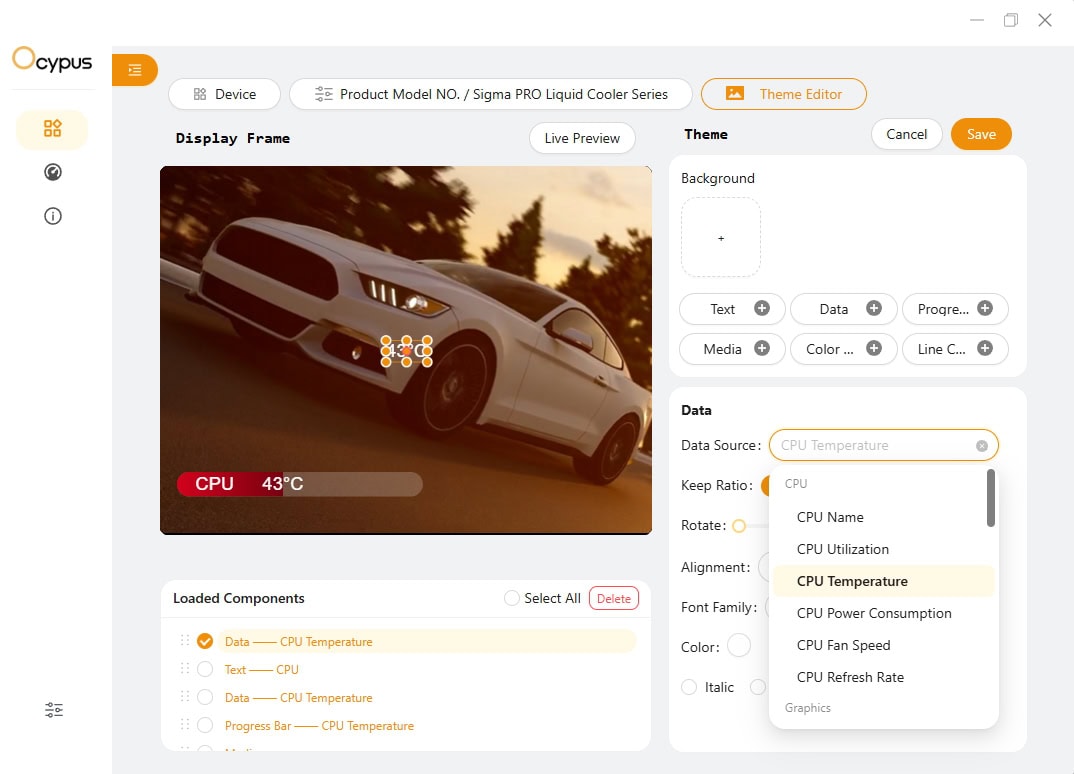Click the orange sidebar collapse menu icon
This screenshot has width=1074, height=774.
click(x=135, y=70)
